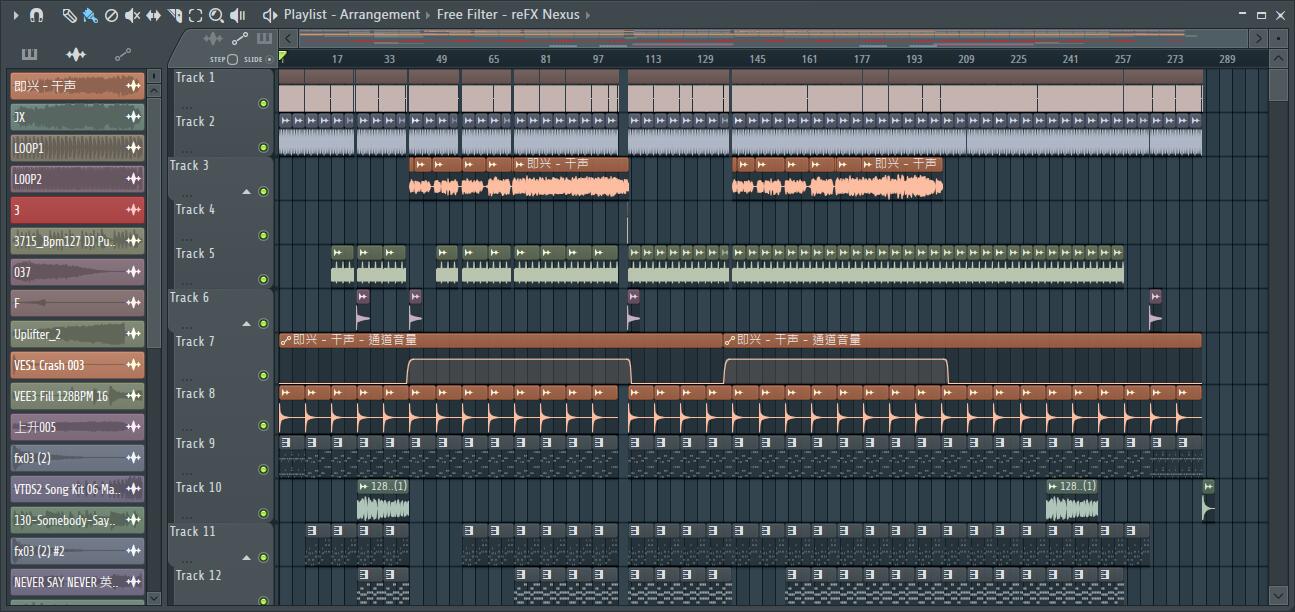Mute Track 5 with green LED
This screenshot has height=612, width=1295.
264,279
